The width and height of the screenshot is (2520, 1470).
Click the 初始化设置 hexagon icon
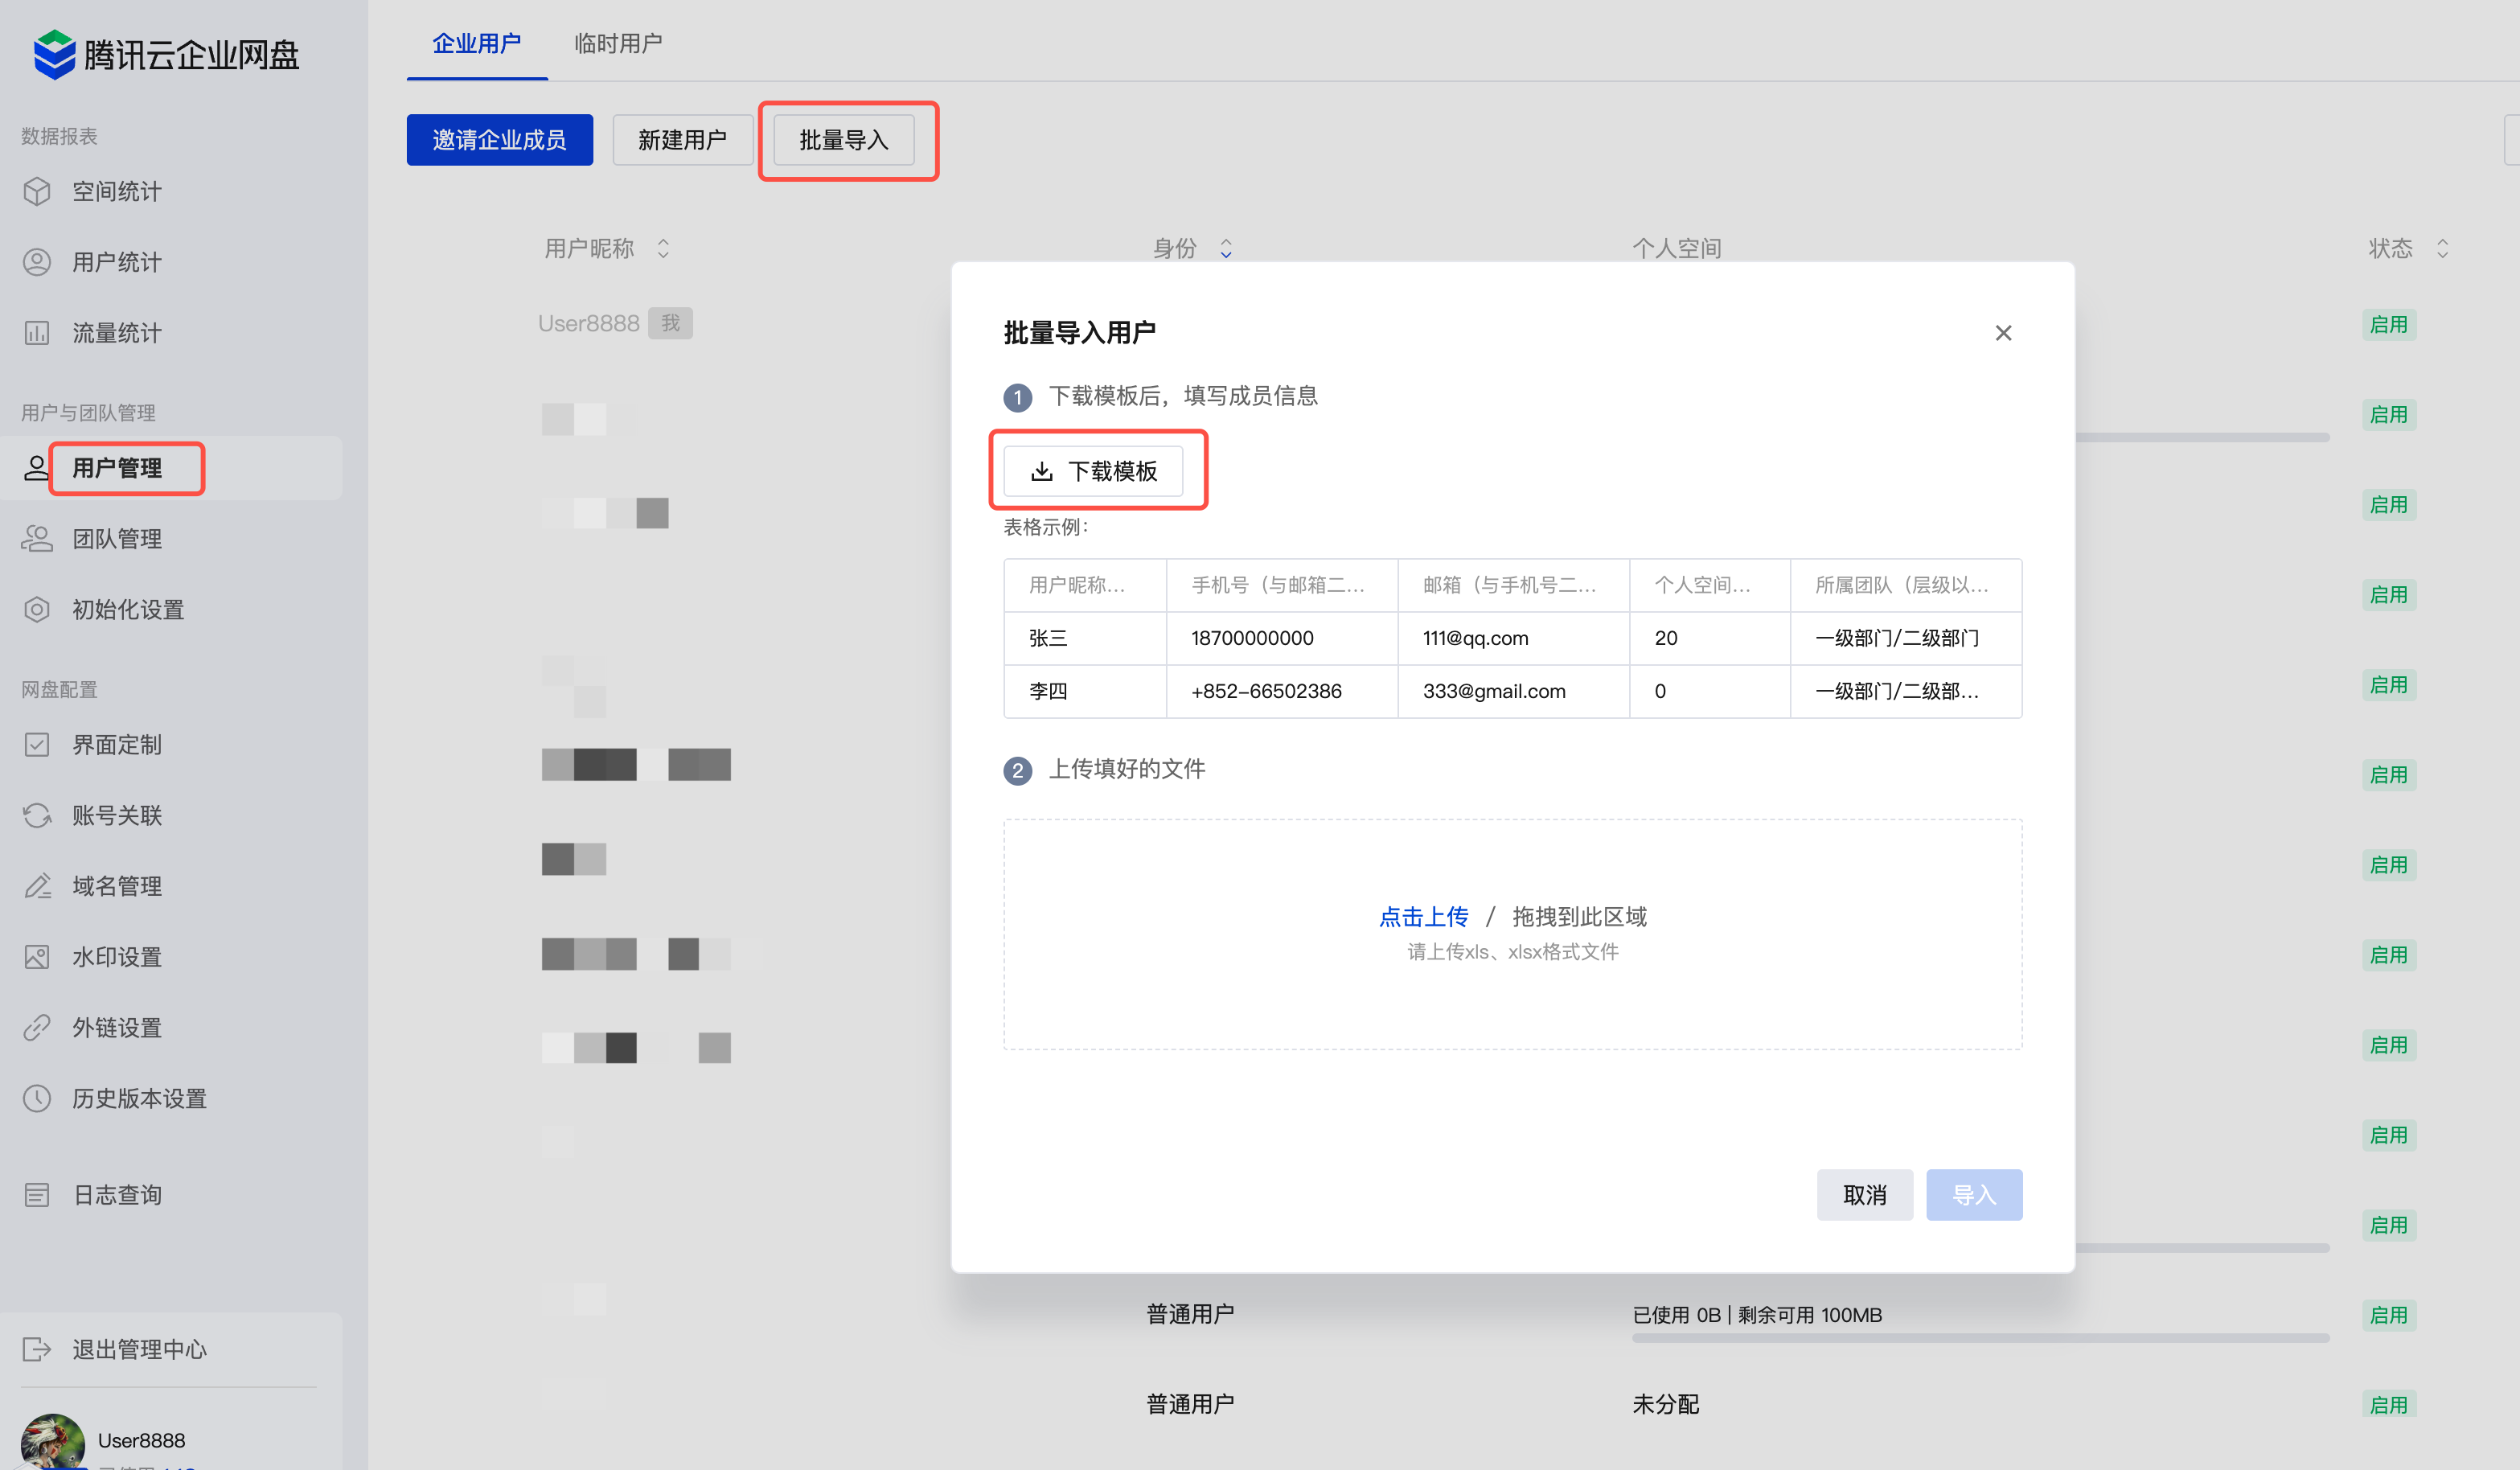37,609
